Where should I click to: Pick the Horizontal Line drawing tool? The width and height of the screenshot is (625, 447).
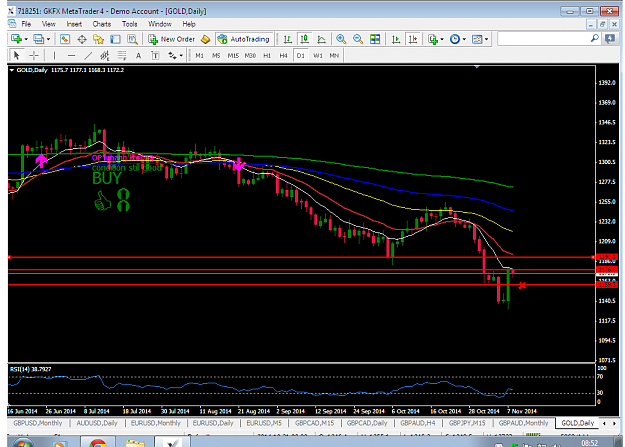[x=71, y=55]
